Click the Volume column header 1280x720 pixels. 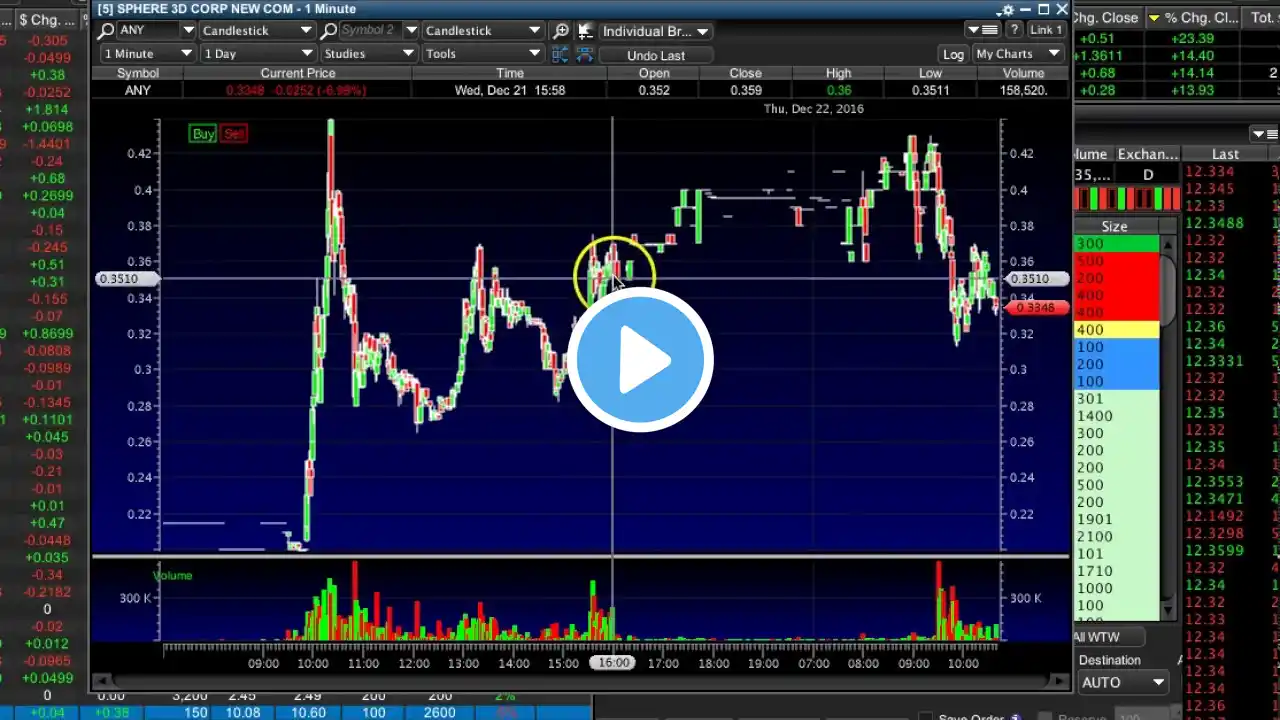(x=1024, y=73)
